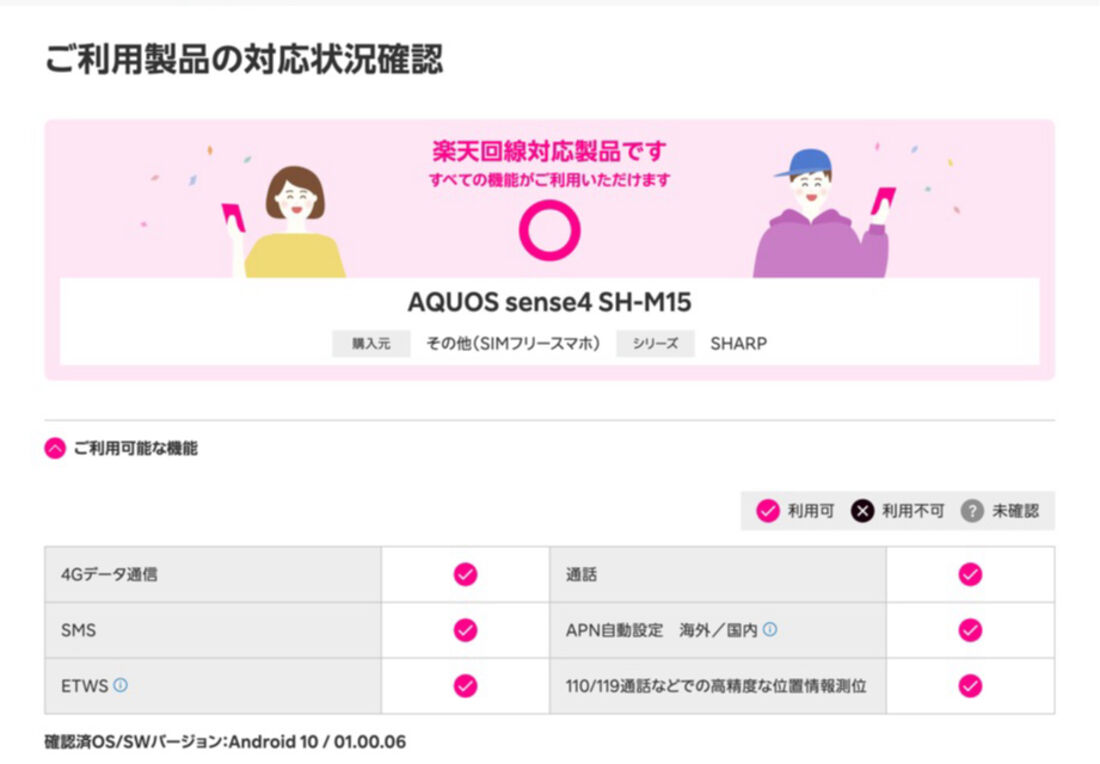Click 110/119通話などでの高精度な位置情報測位 cell
This screenshot has height=764, width=1100.
pos(718,686)
